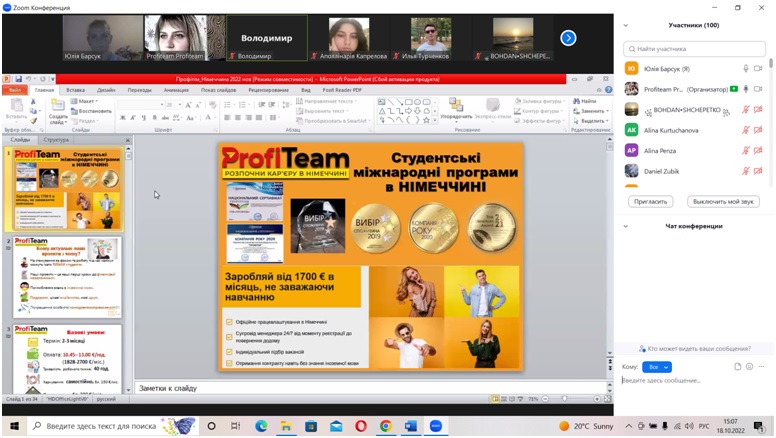Open the chat emoji picker icon
The height and width of the screenshot is (438, 776).
(749, 367)
